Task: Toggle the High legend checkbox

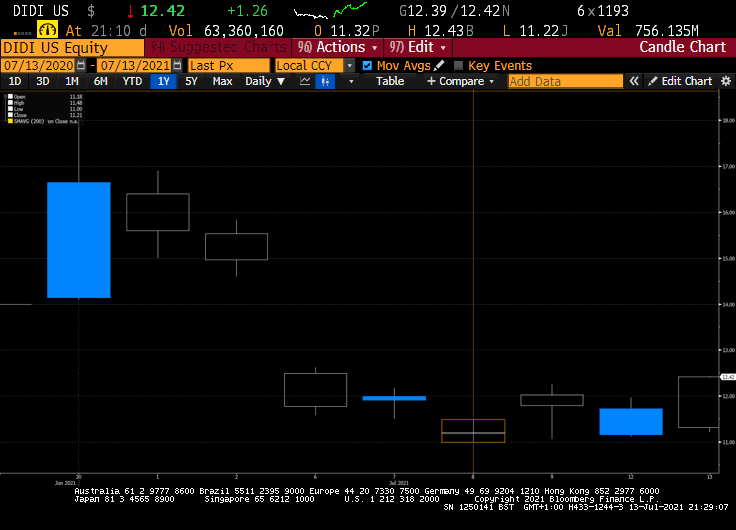Action: click(x=10, y=103)
